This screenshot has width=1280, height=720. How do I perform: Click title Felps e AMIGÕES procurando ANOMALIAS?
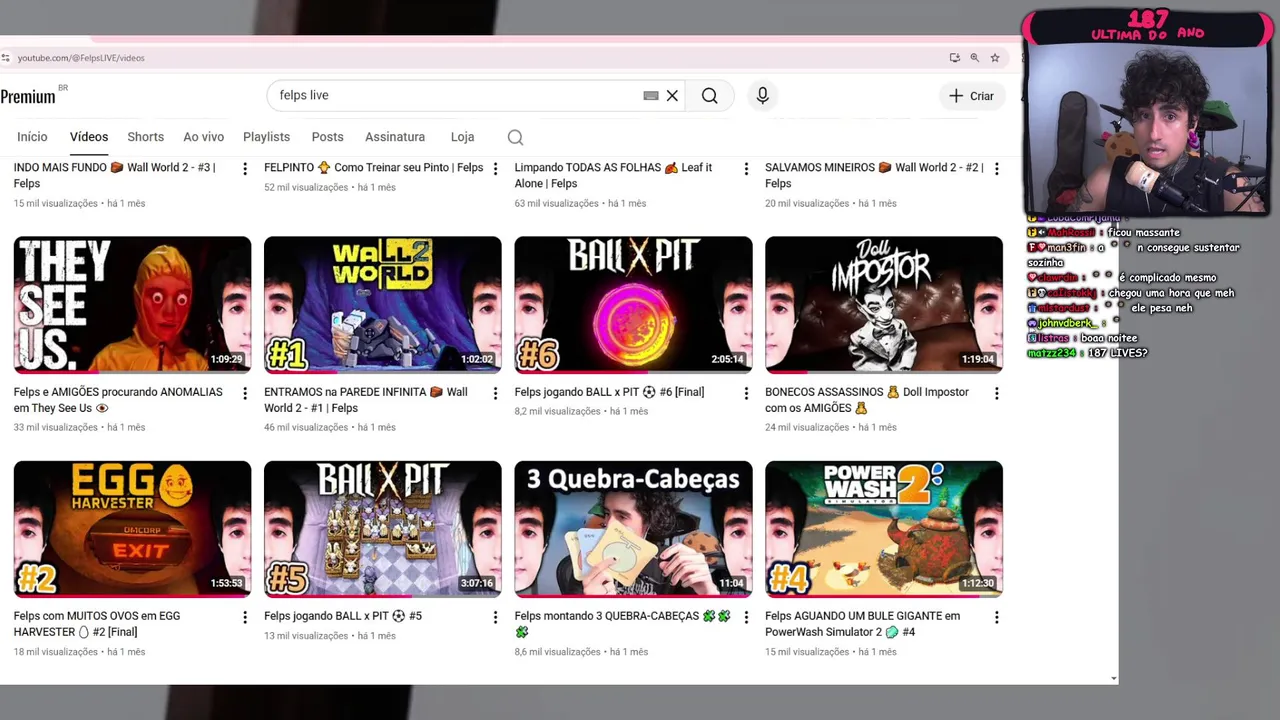(118, 400)
